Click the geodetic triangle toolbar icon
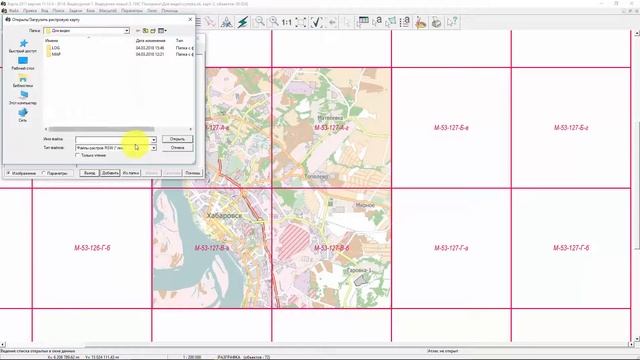The width and height of the screenshot is (640, 360). (227, 22)
